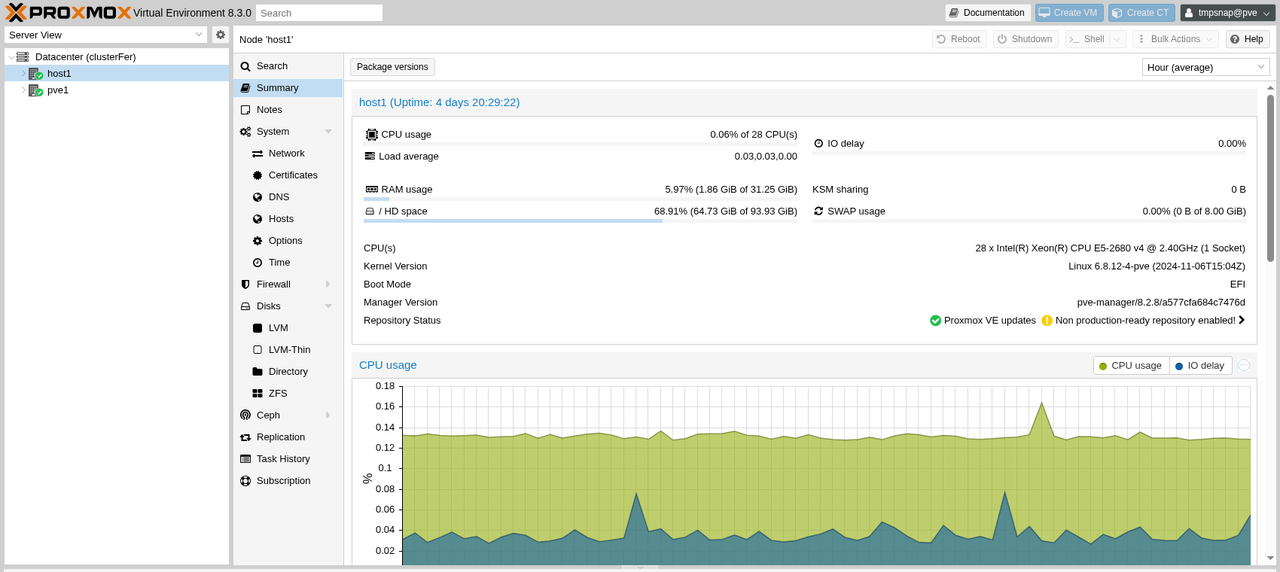Click the RAM usage progress bar
The height and width of the screenshot is (572, 1280).
click(580, 199)
